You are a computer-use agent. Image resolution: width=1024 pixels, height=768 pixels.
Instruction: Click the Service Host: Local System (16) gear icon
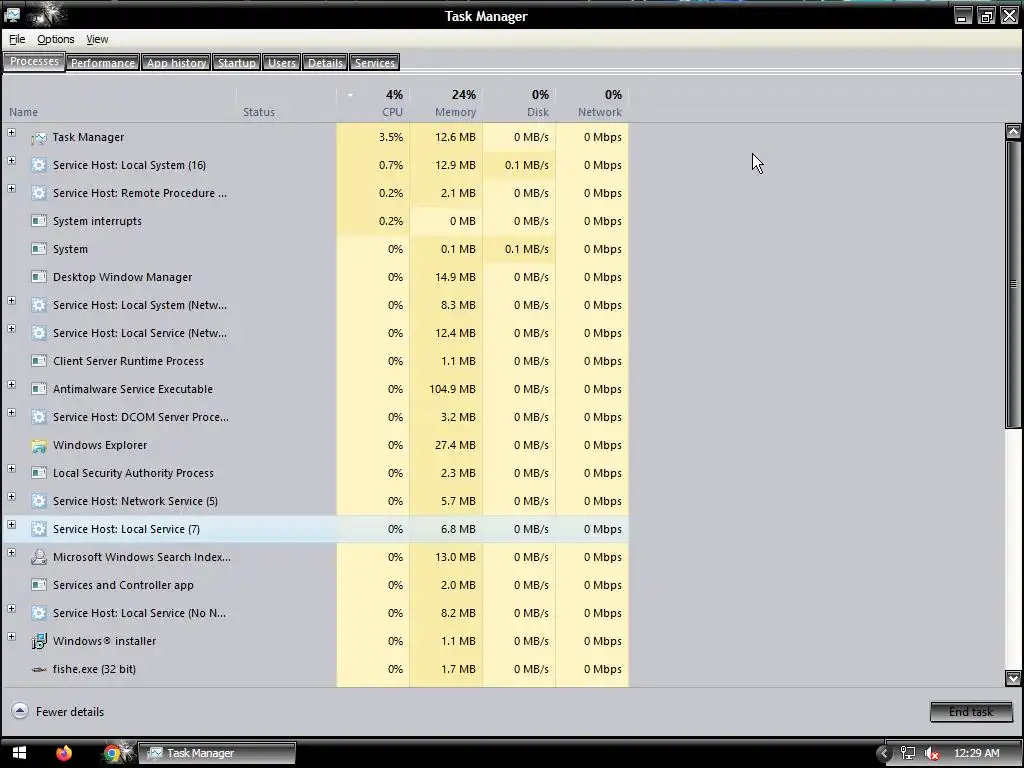39,165
